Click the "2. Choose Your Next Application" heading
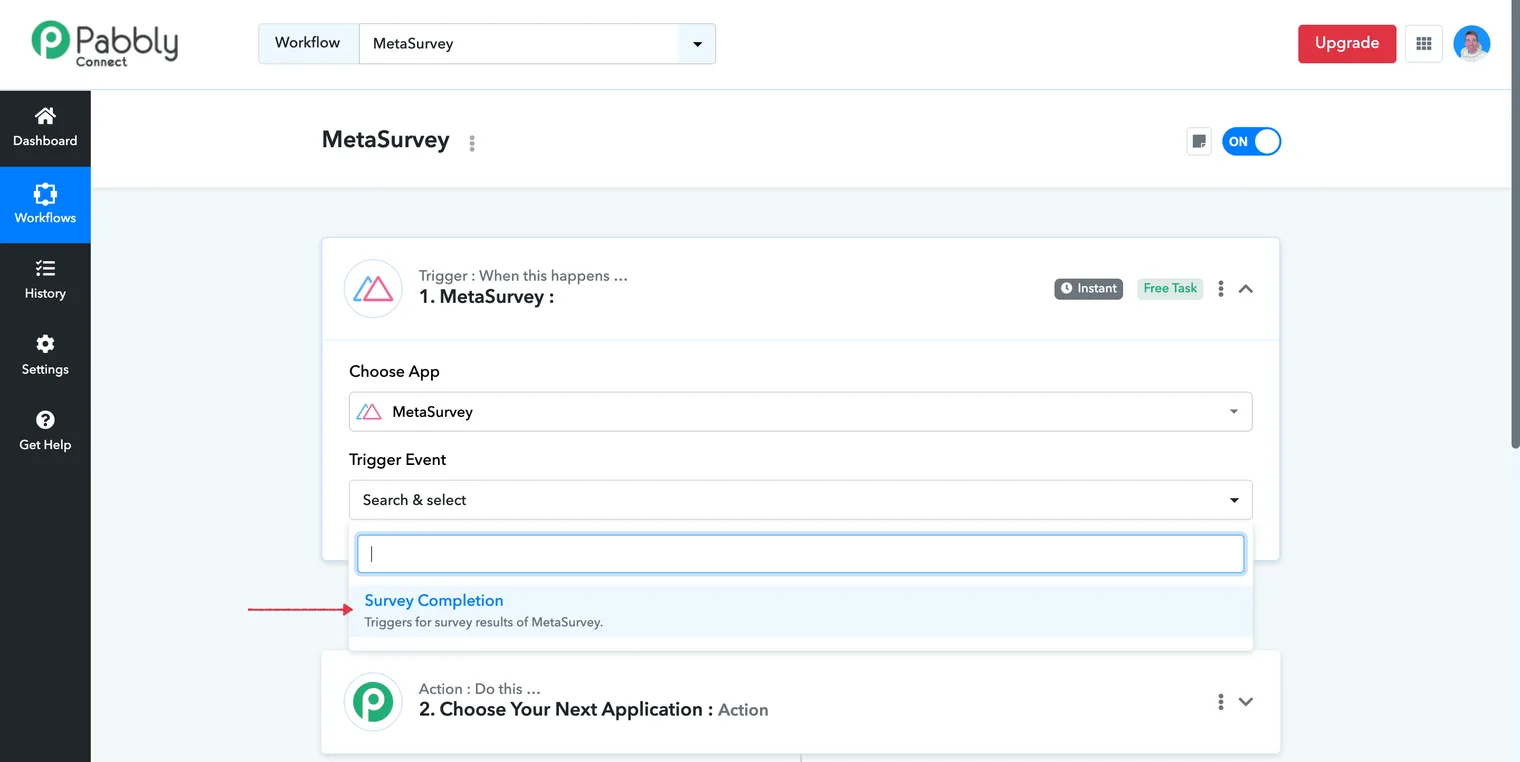 tap(566, 710)
